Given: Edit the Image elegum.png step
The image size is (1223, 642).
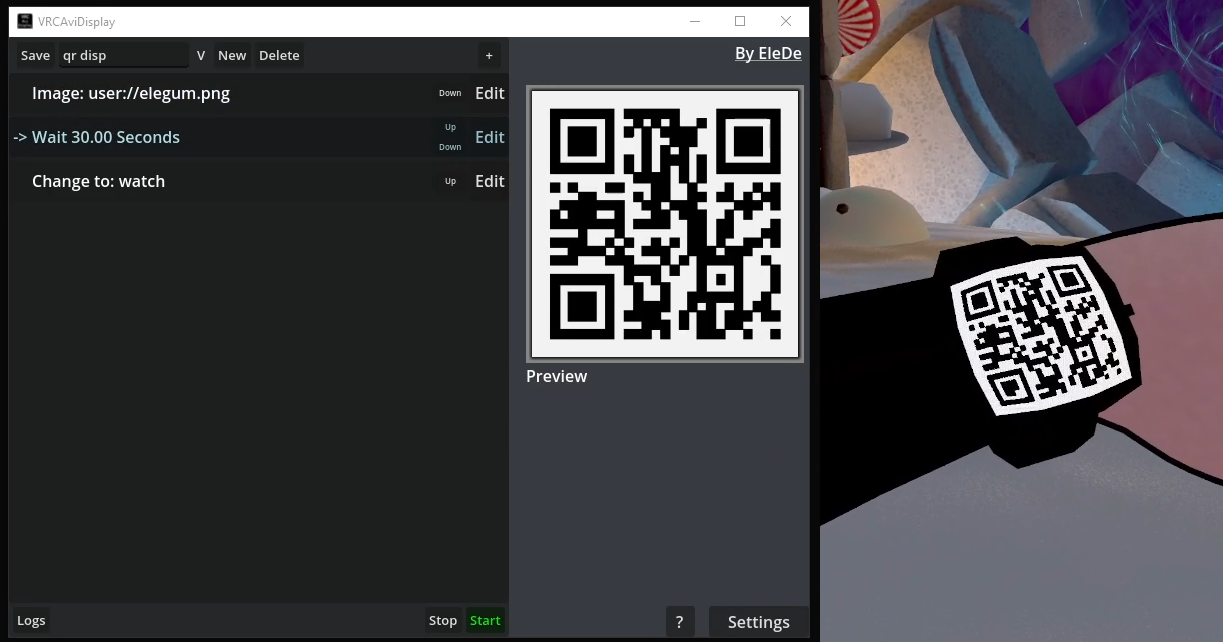Looking at the screenshot, I should coord(489,93).
